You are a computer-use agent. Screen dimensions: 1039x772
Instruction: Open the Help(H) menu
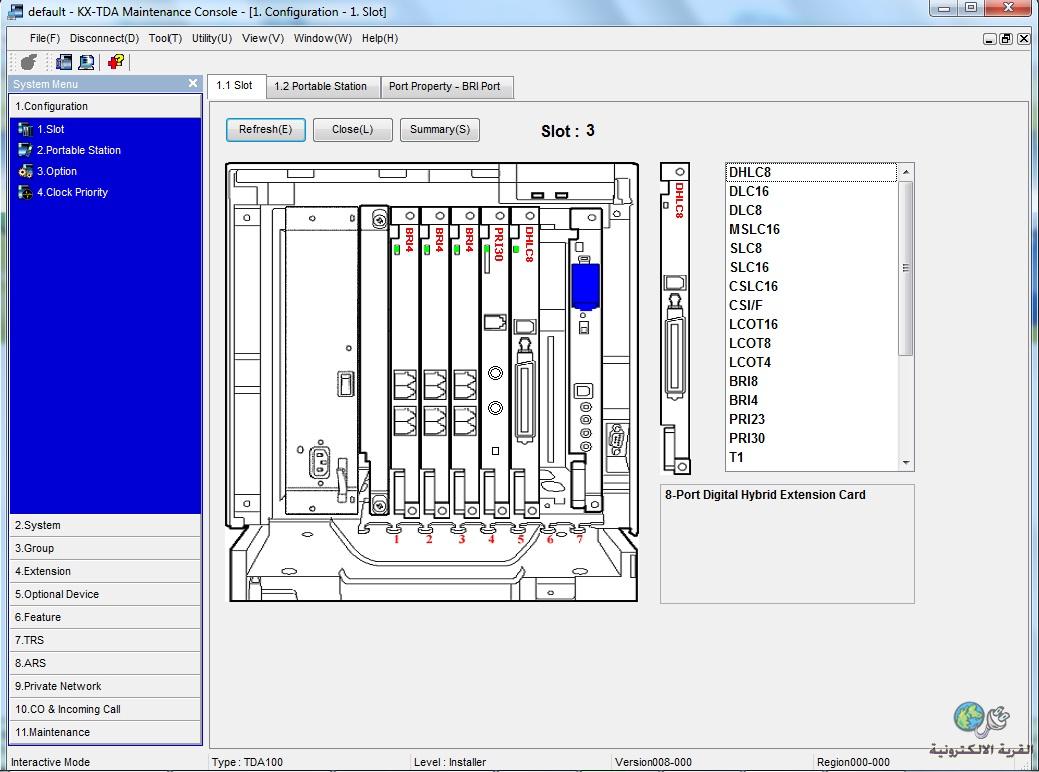point(380,38)
